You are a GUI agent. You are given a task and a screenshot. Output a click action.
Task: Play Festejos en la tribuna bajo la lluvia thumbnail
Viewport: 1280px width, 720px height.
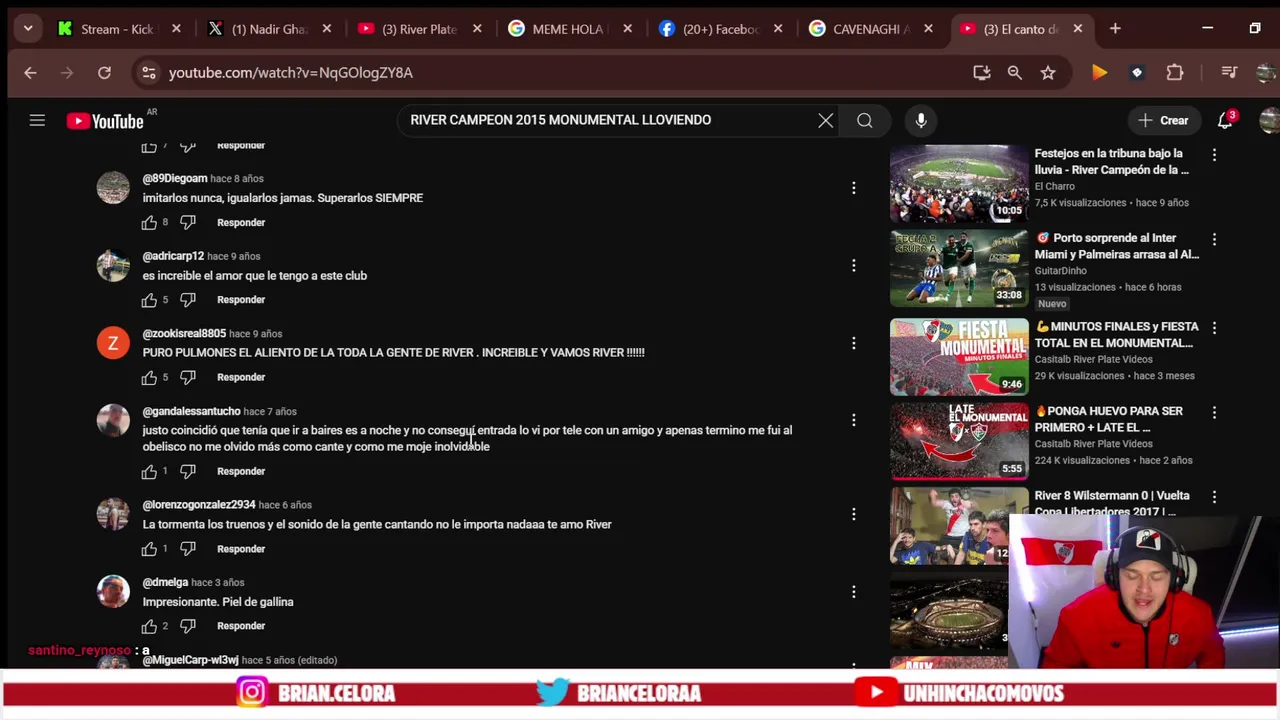(x=959, y=184)
